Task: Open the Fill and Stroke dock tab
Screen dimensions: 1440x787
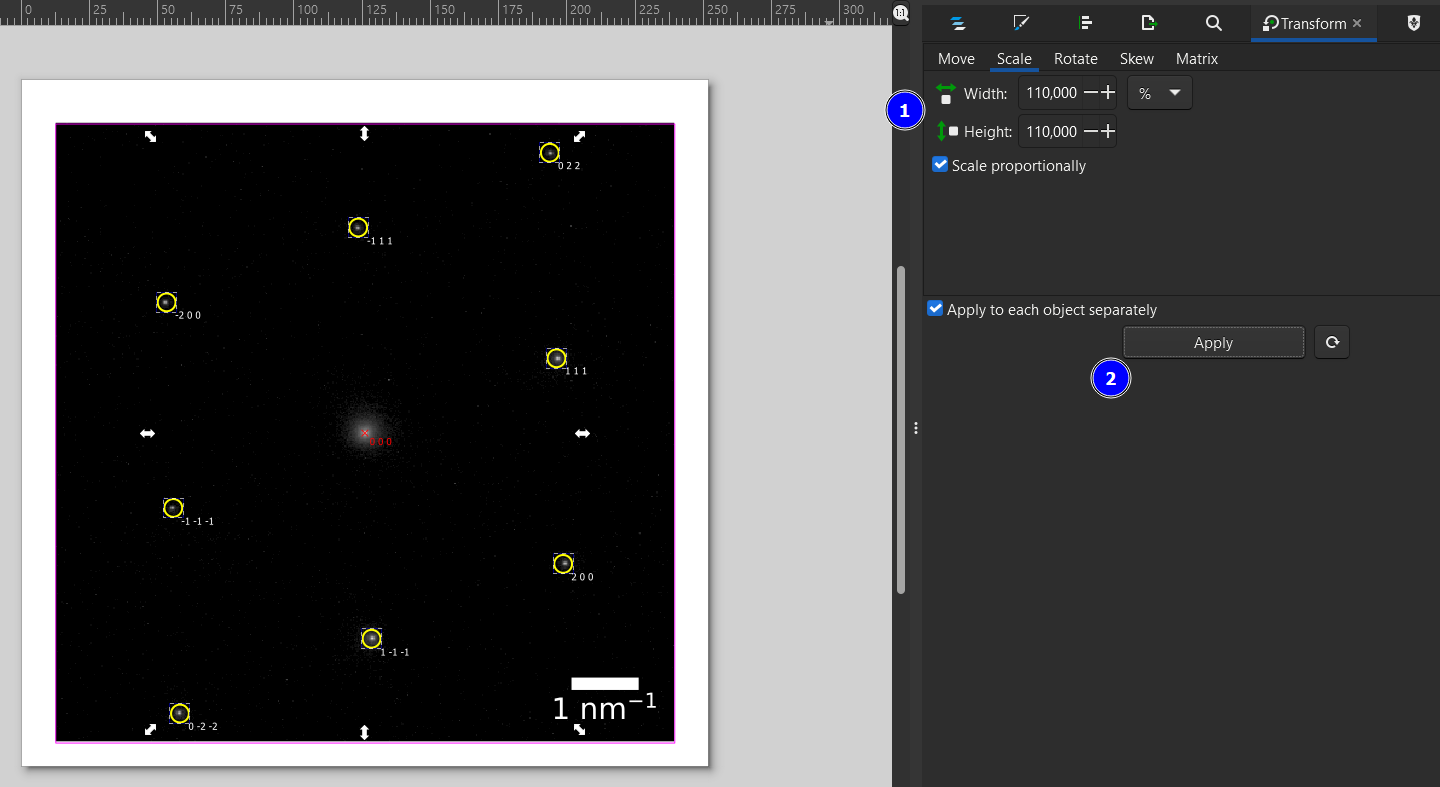Action: 1021,23
